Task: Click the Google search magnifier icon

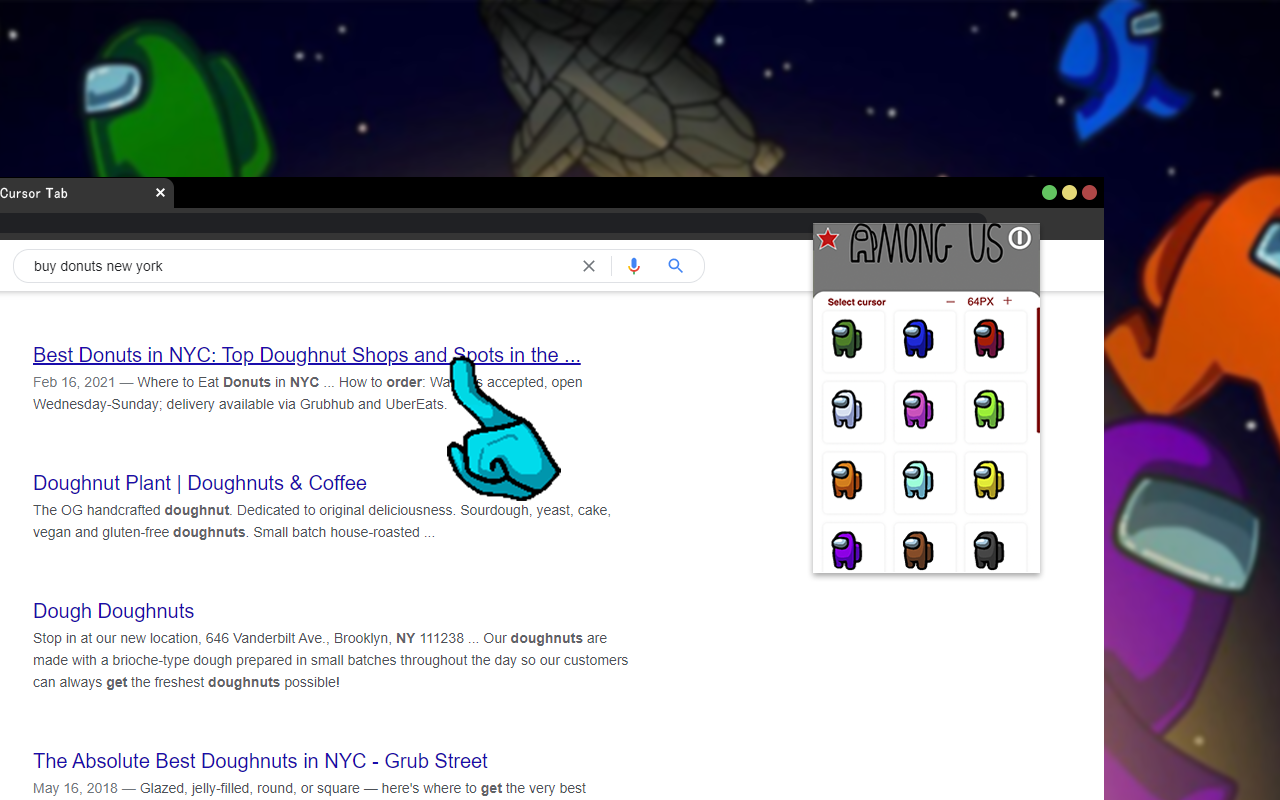Action: click(675, 265)
